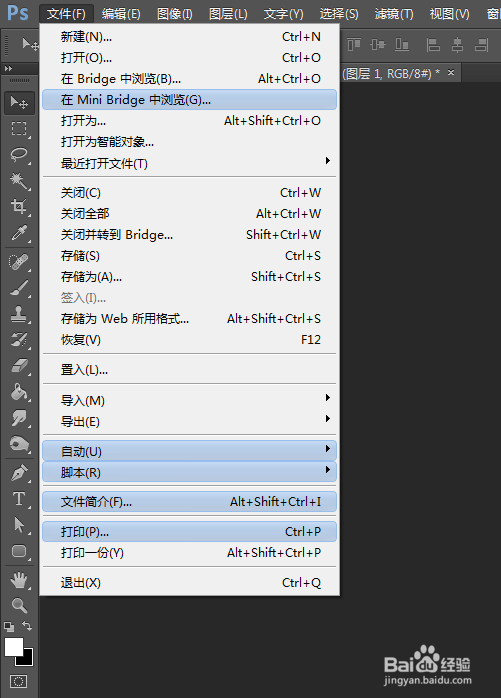501x698 pixels.
Task: Open the 编辑(E) menu
Action: point(121,14)
